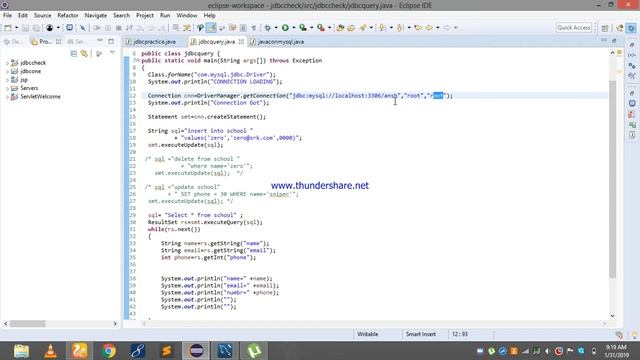Toggle Show Whitespace Characters pilcrow icon

coord(254,28)
